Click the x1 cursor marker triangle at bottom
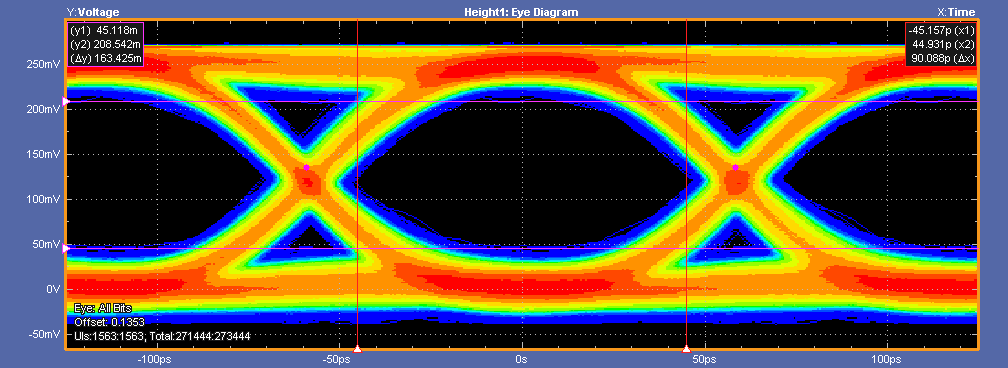This screenshot has height=368, width=1008. point(357,349)
